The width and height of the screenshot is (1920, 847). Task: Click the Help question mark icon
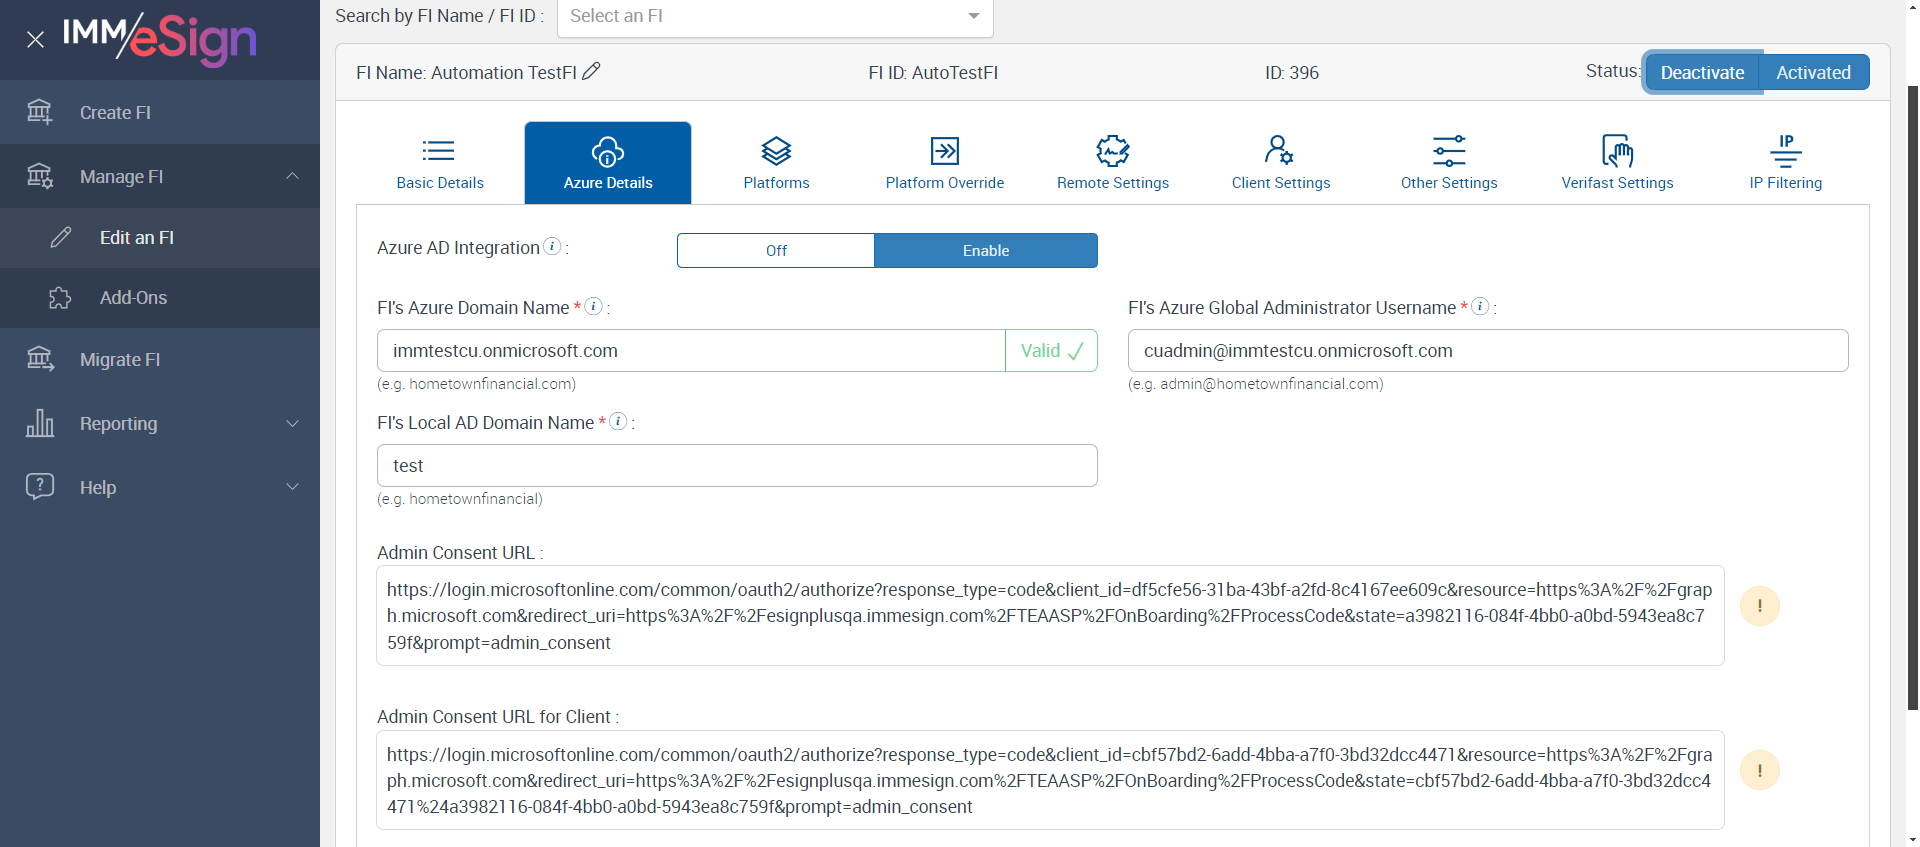click(40, 487)
